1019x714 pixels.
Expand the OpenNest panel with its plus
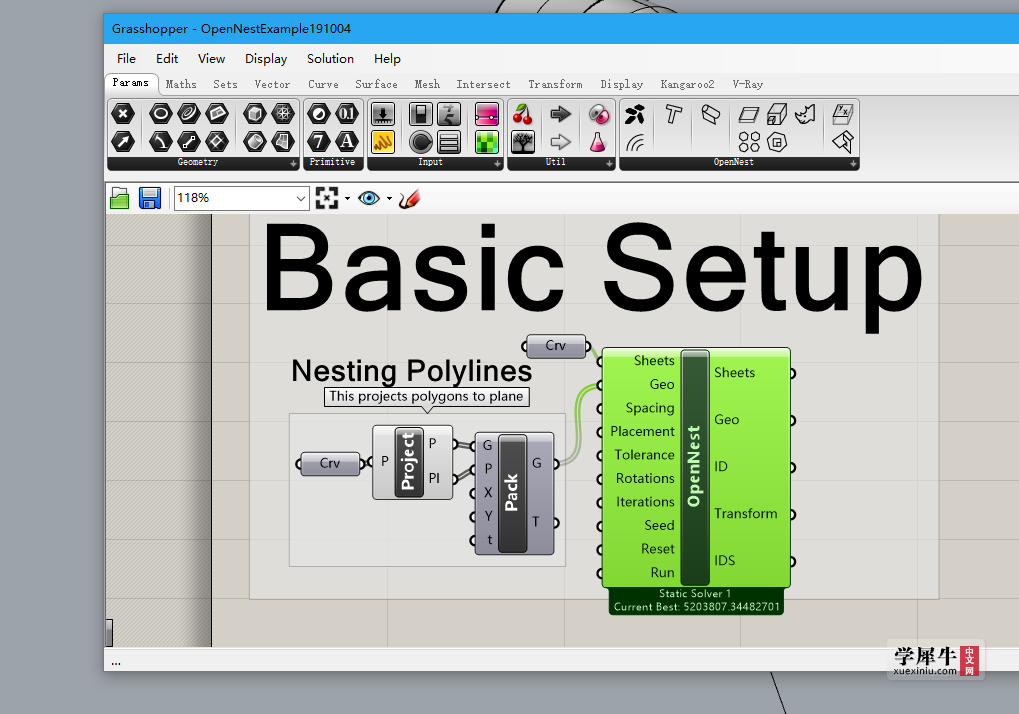tap(853, 164)
